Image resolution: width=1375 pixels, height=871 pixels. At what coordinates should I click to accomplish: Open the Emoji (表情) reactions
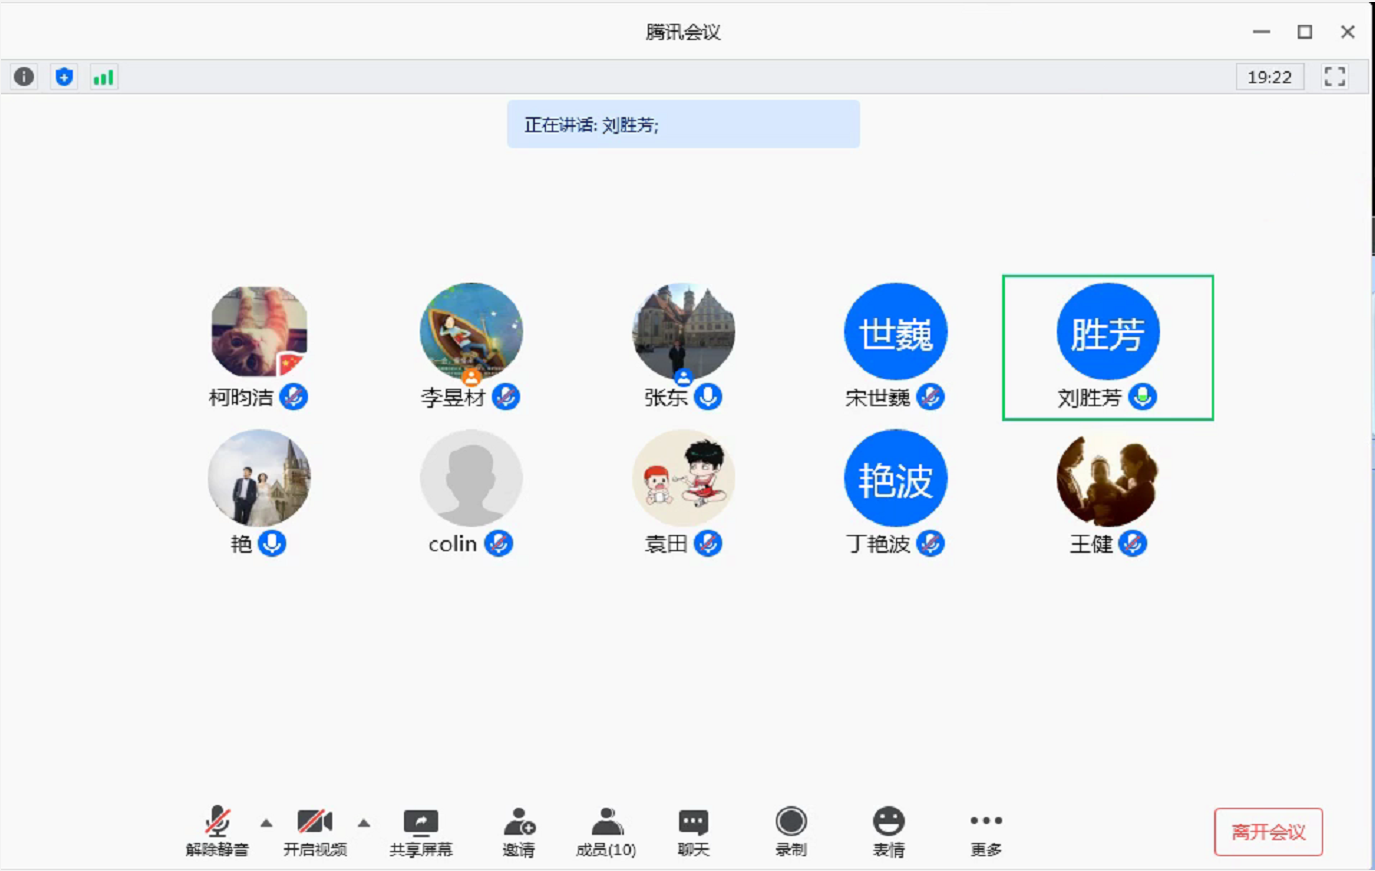[888, 832]
